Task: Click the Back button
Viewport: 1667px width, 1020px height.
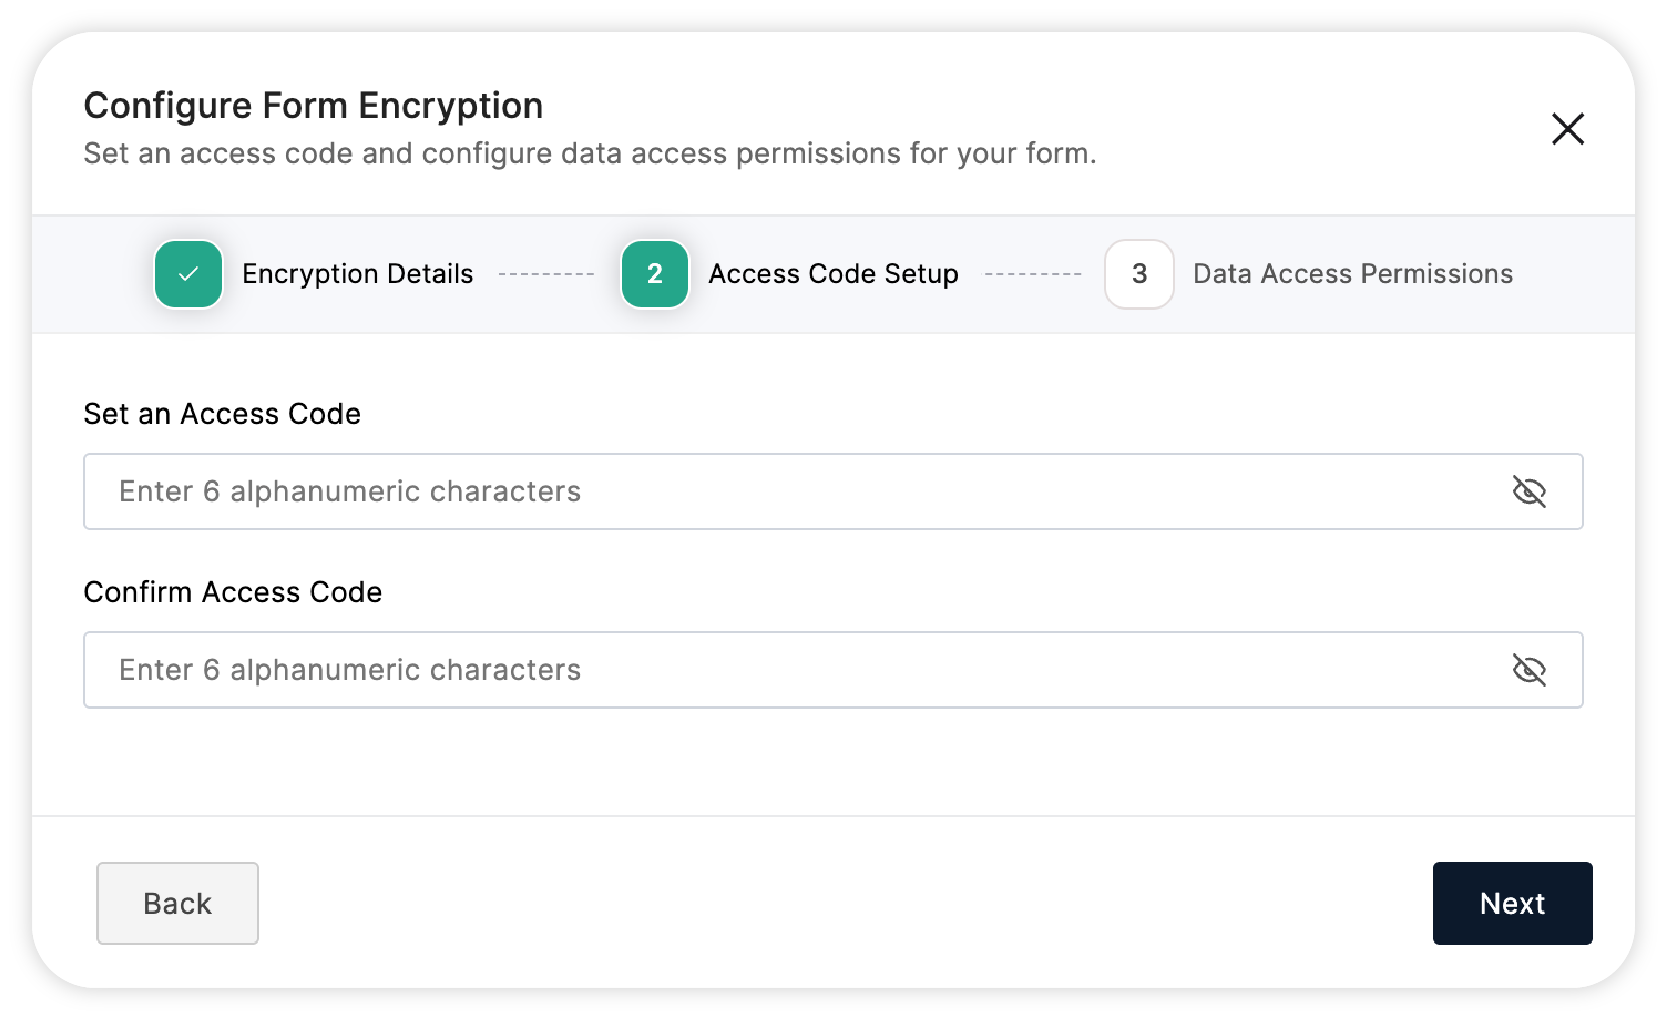Action: (x=177, y=903)
